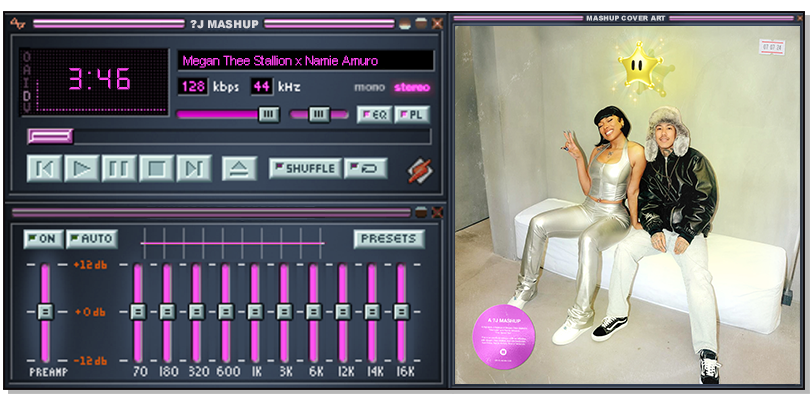Image resolution: width=810 pixels, height=400 pixels.
Task: Adjust the 70 Hz band slider
Action: [x=138, y=312]
